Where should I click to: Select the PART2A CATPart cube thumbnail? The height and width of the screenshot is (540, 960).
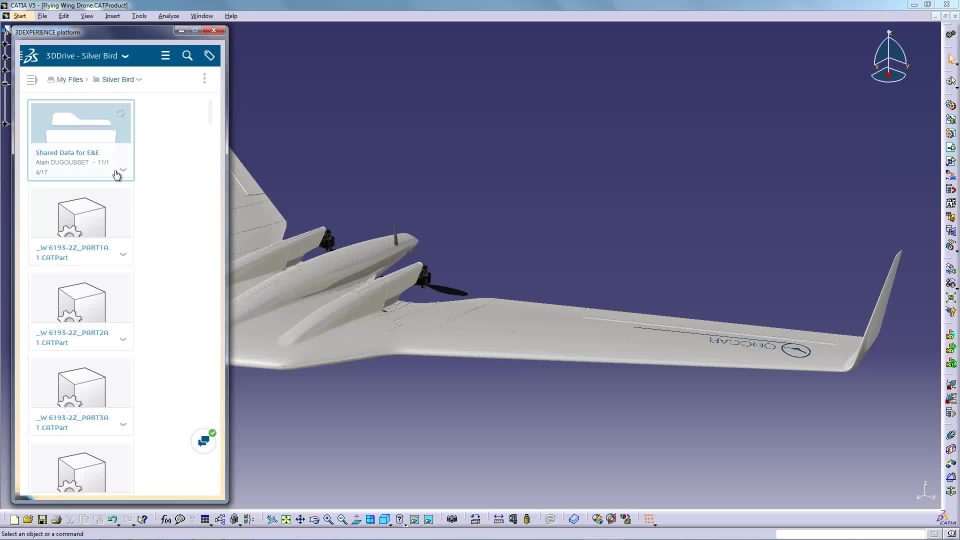pyautogui.click(x=81, y=301)
